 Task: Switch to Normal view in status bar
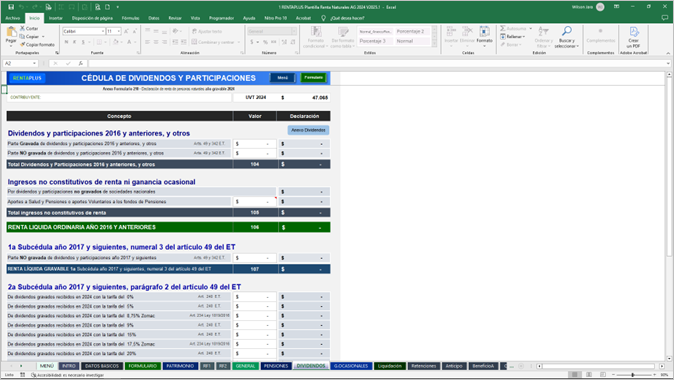[574, 375]
